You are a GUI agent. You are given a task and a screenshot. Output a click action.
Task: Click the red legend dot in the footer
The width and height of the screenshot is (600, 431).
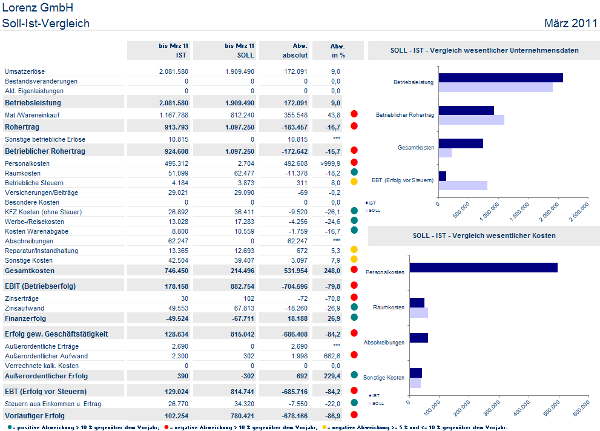[166, 427]
